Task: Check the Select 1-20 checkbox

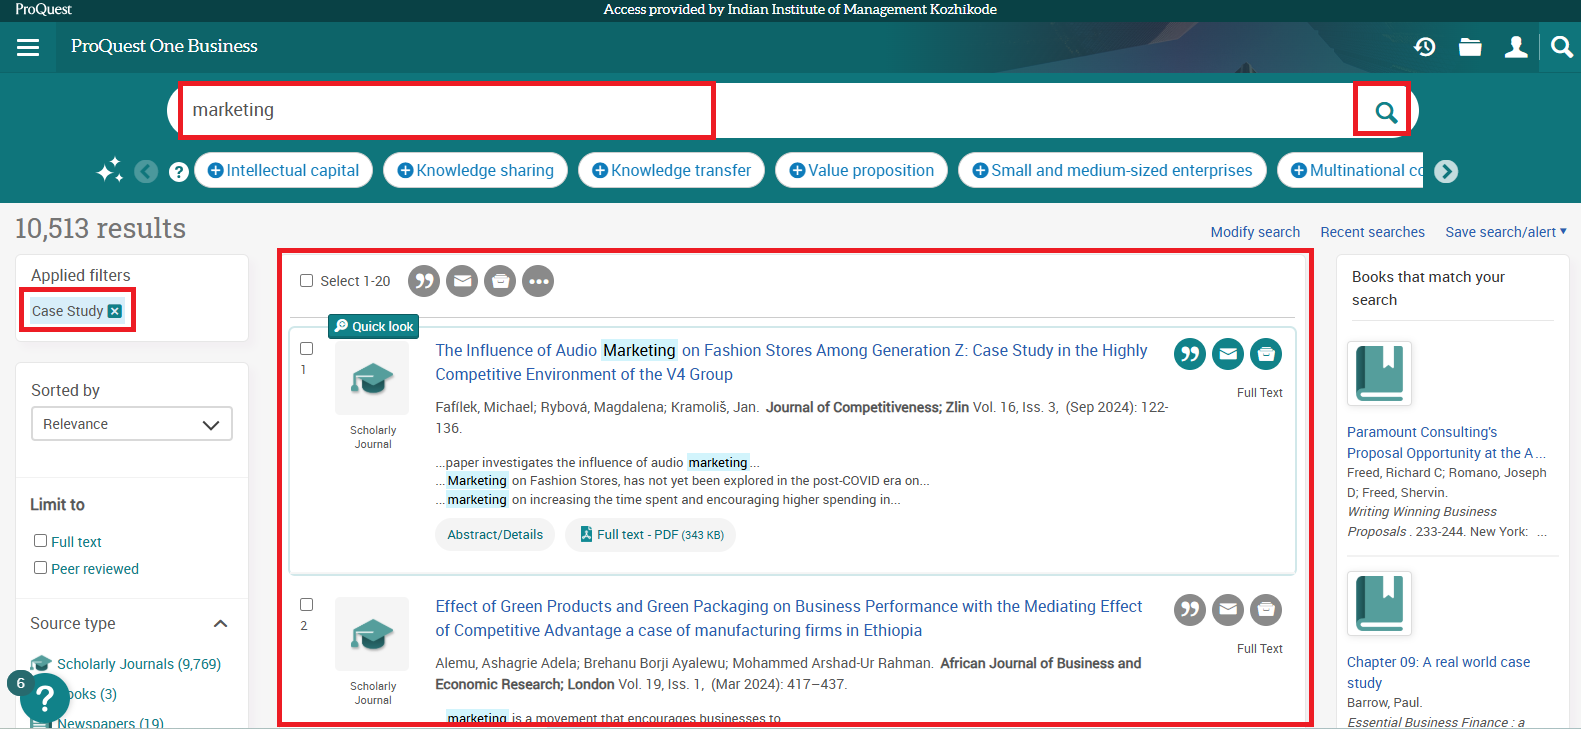Action: point(307,281)
